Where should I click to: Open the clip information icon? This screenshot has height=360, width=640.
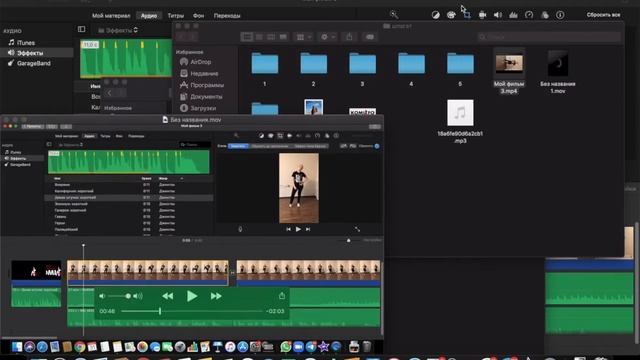(x=560, y=15)
